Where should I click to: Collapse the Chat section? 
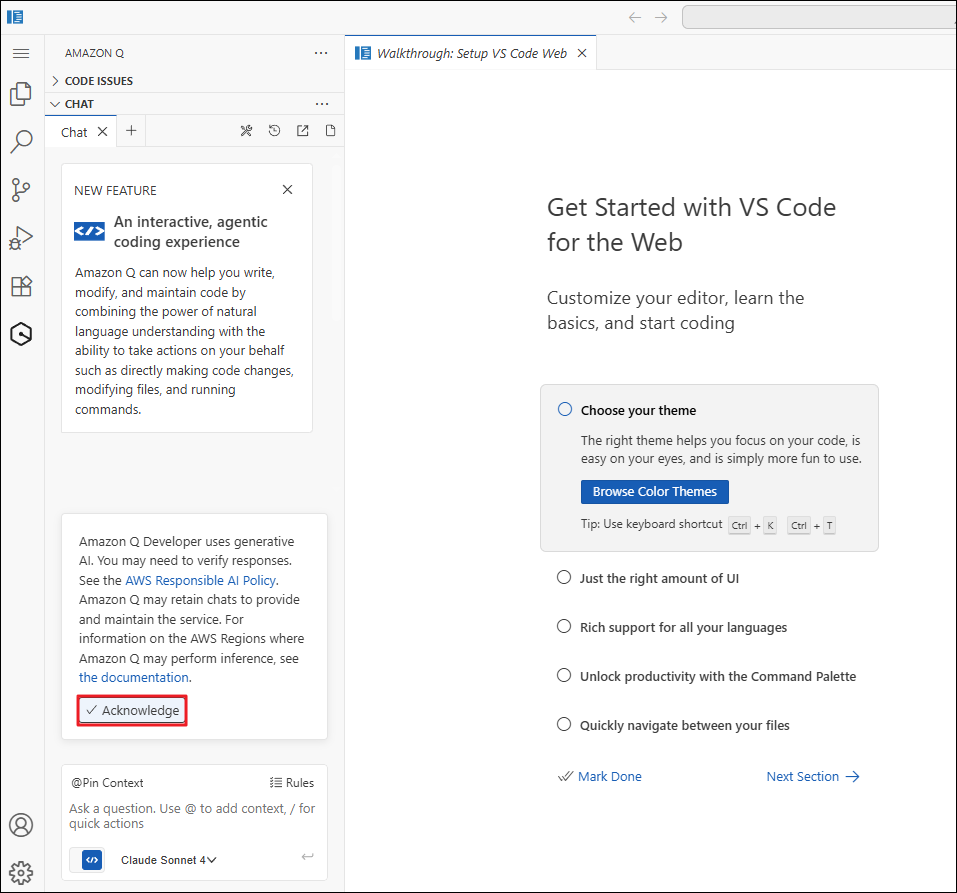(79, 104)
